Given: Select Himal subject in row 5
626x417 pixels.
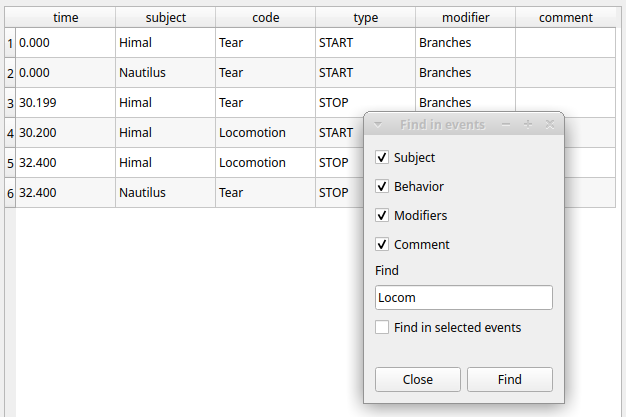Looking at the screenshot, I should pyautogui.click(x=166, y=163).
